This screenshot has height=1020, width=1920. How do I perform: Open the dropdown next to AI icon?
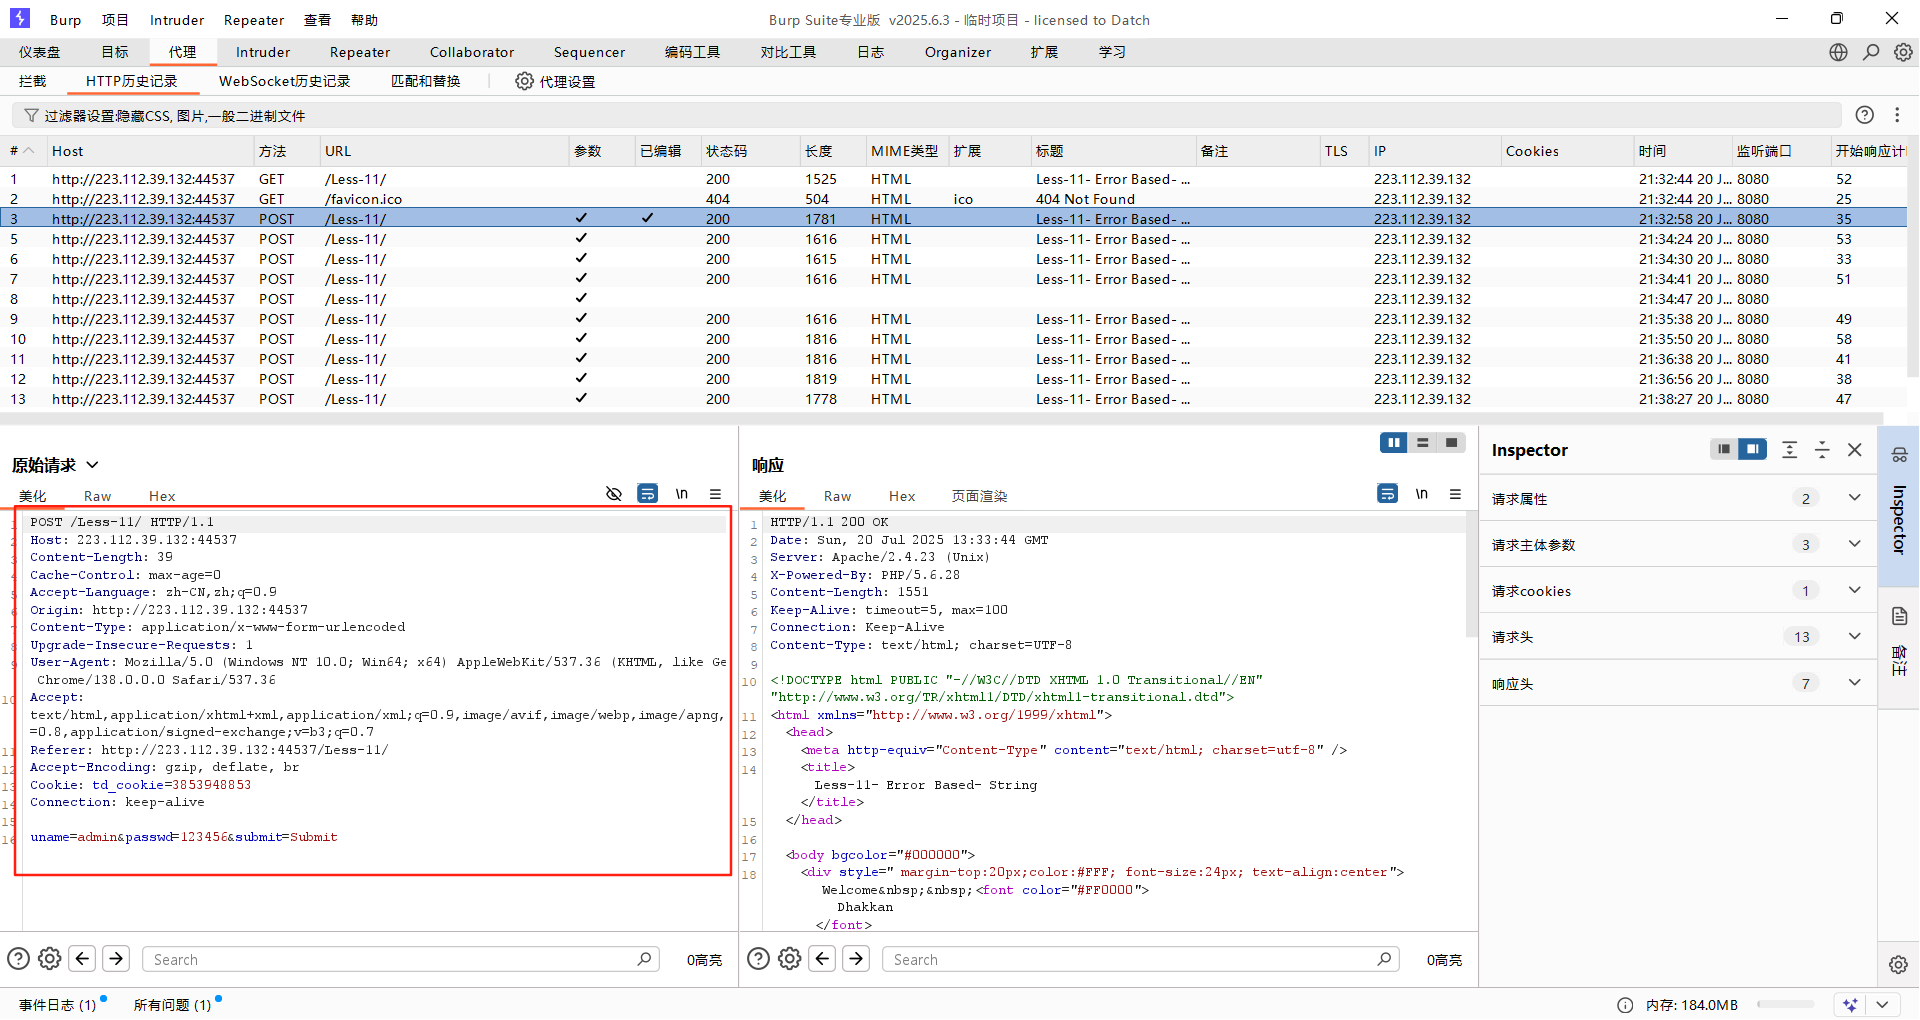click(1883, 1005)
